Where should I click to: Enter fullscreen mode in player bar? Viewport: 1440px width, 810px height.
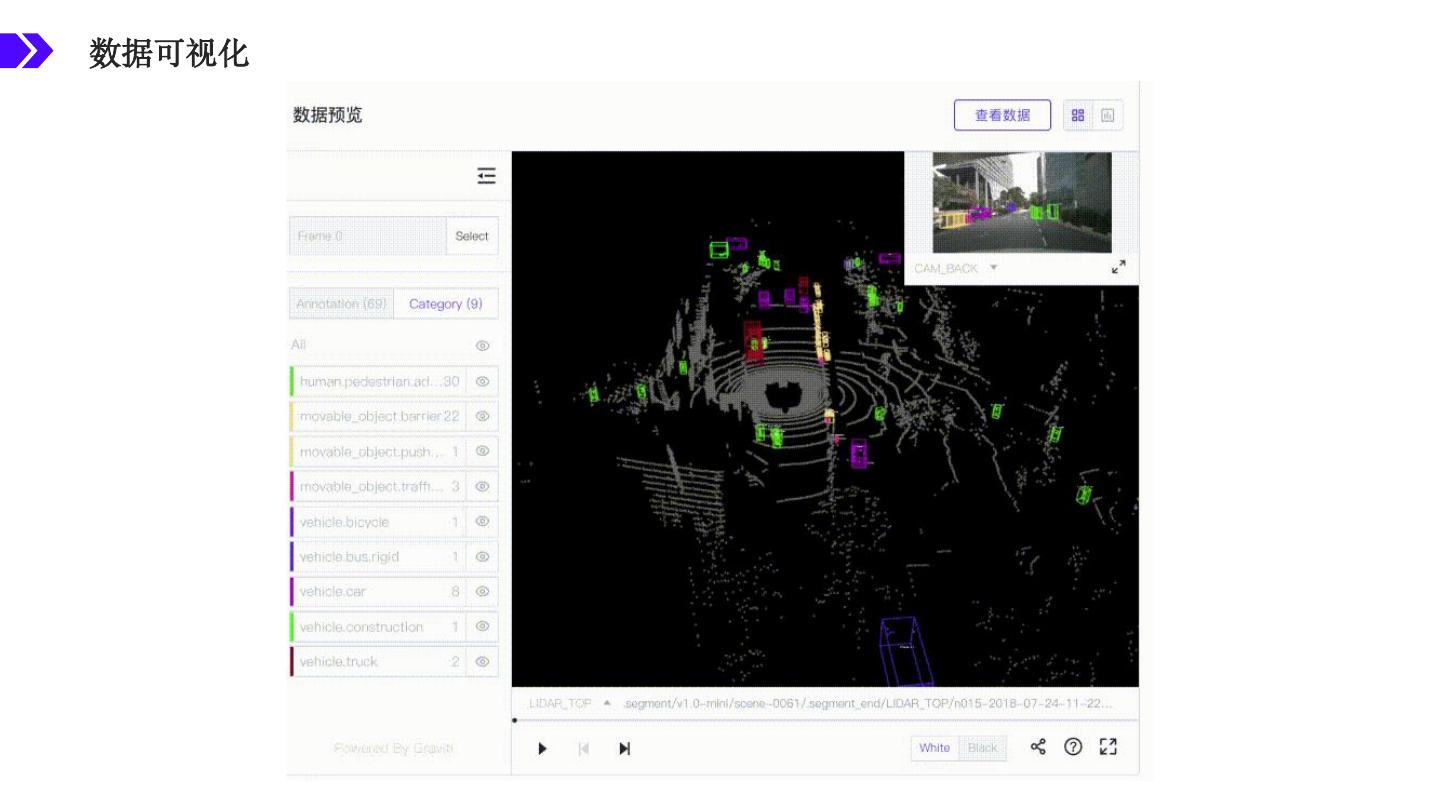(1108, 747)
